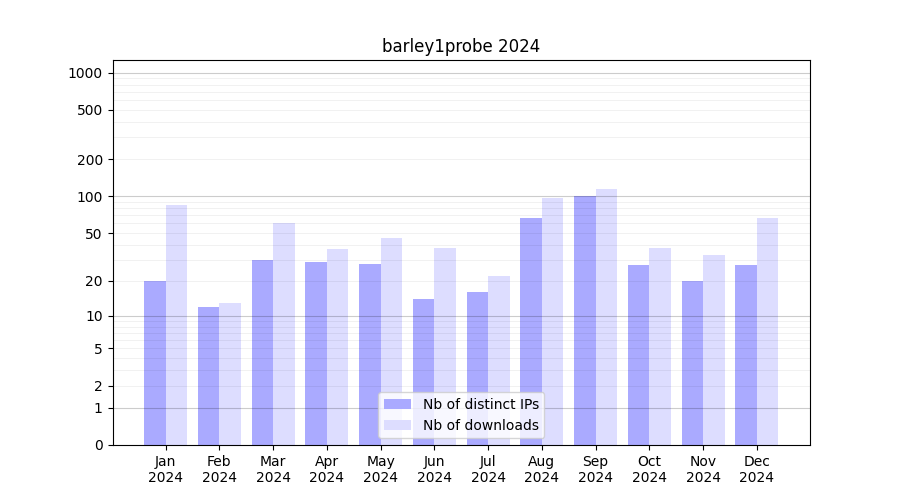Click the May 2024 x-axis label
The image size is (900, 500).
(380, 469)
